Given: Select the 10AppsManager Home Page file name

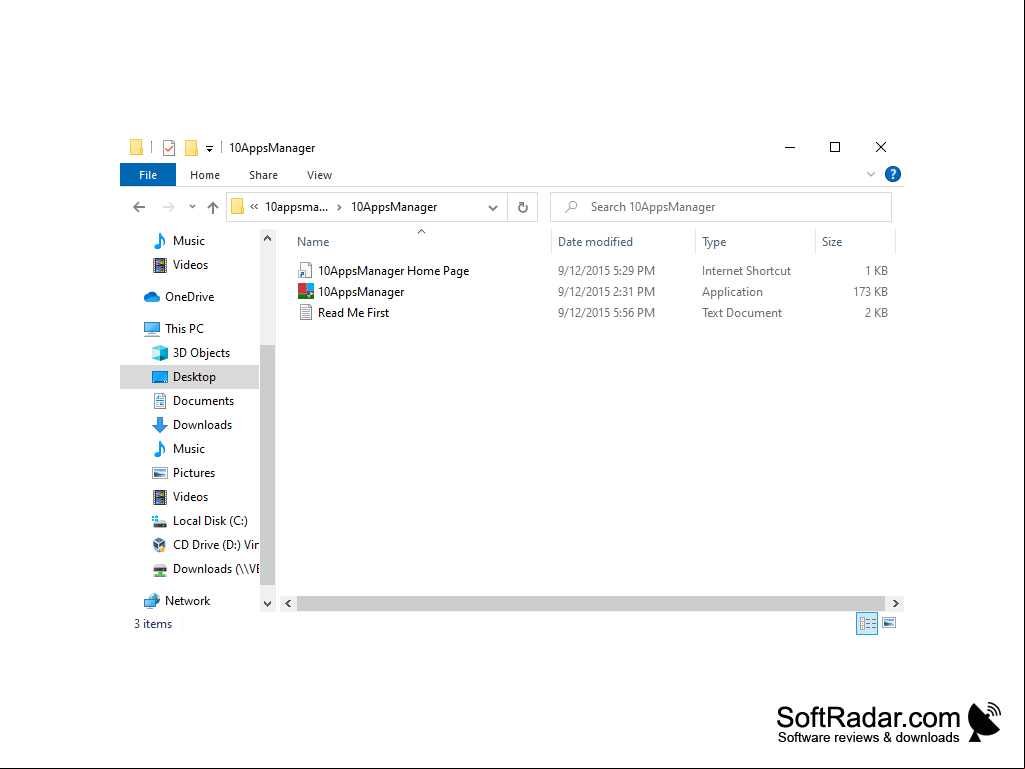Looking at the screenshot, I should coord(394,271).
